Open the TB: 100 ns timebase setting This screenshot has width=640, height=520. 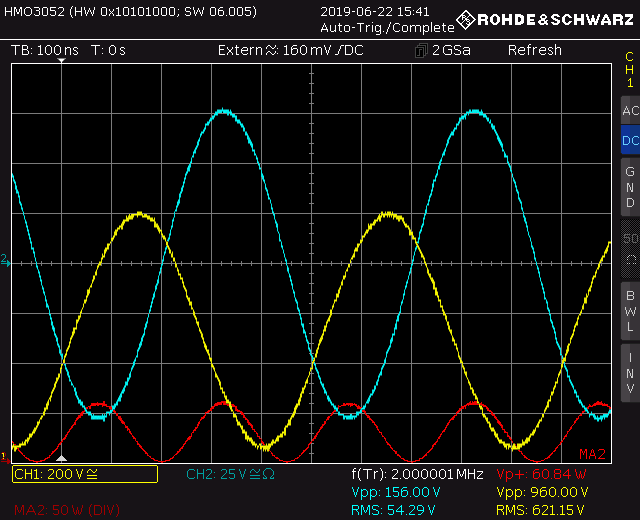[45, 50]
